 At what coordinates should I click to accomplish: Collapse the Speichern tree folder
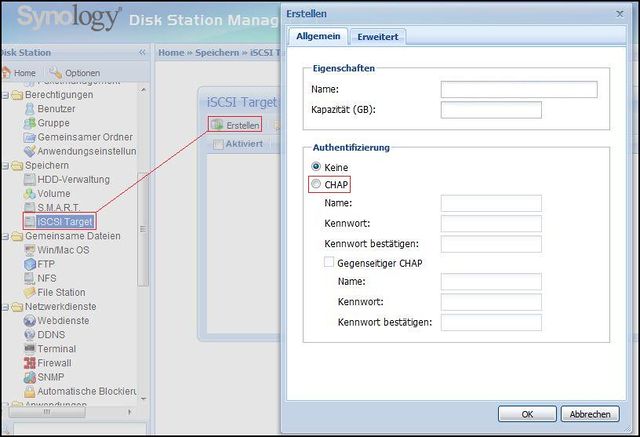pos(5,165)
